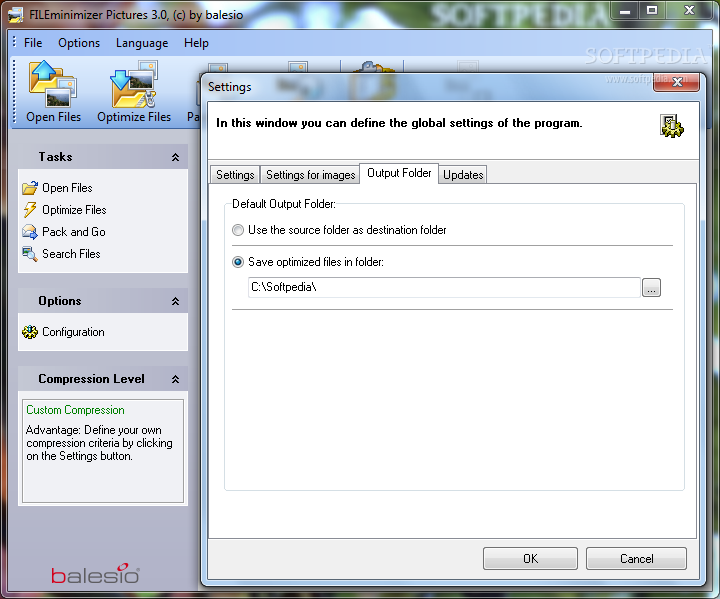Select Save optimized files in folder option

[238, 262]
